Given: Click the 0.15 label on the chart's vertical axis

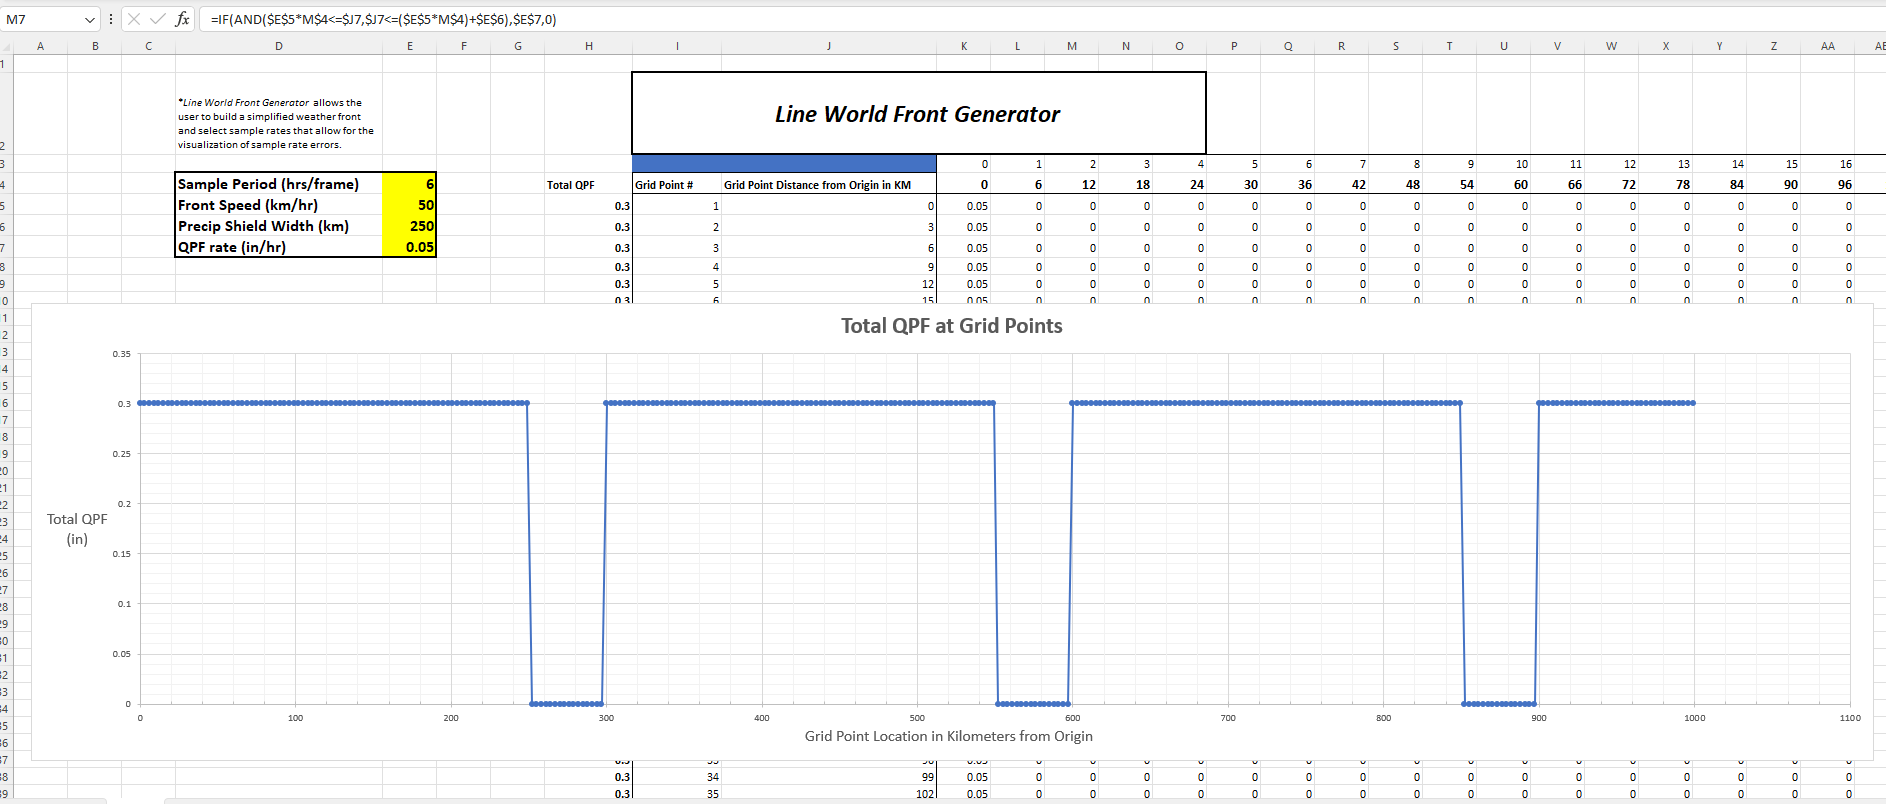Looking at the screenshot, I should click(x=122, y=554).
